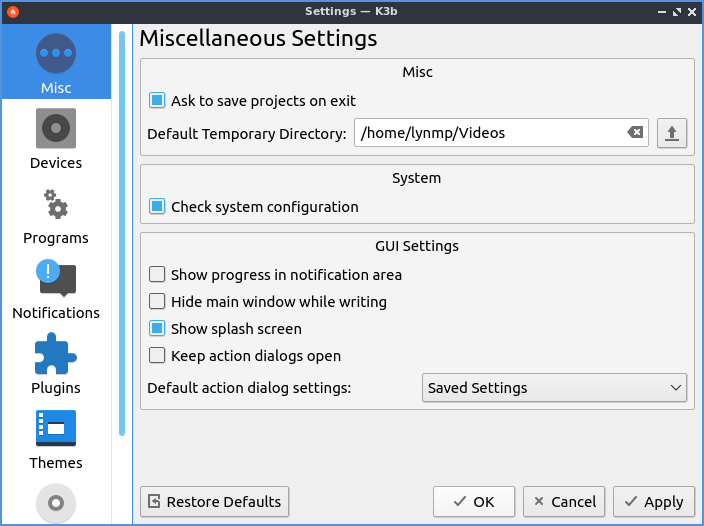Go to Plugins puzzle-piece icon
Image resolution: width=704 pixels, height=526 pixels.
[56, 354]
